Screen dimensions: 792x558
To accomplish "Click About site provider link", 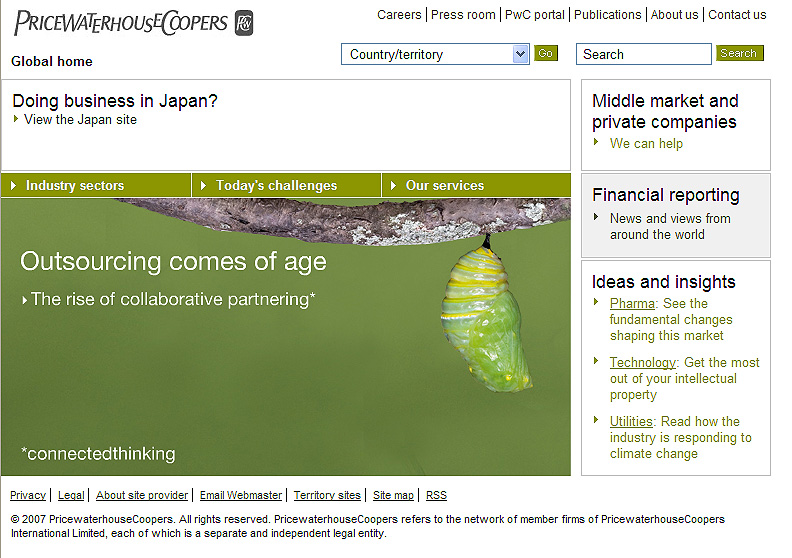I will [142, 495].
